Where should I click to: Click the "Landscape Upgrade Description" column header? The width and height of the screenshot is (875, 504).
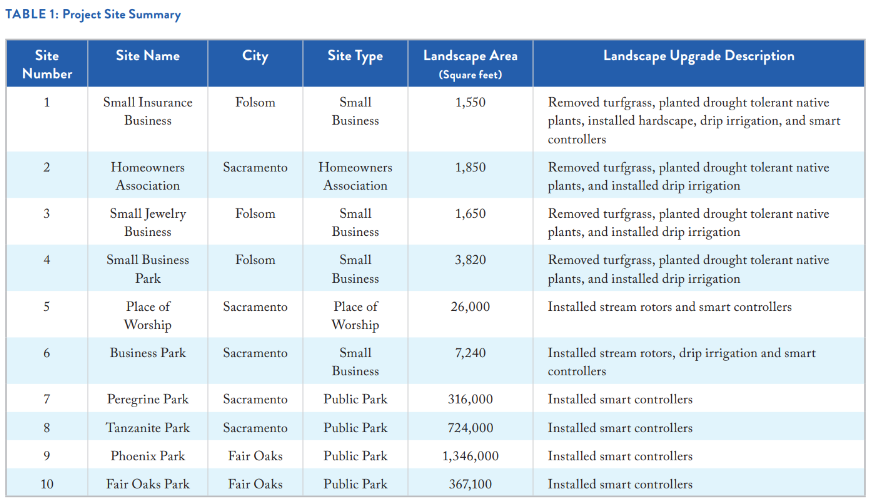(698, 56)
